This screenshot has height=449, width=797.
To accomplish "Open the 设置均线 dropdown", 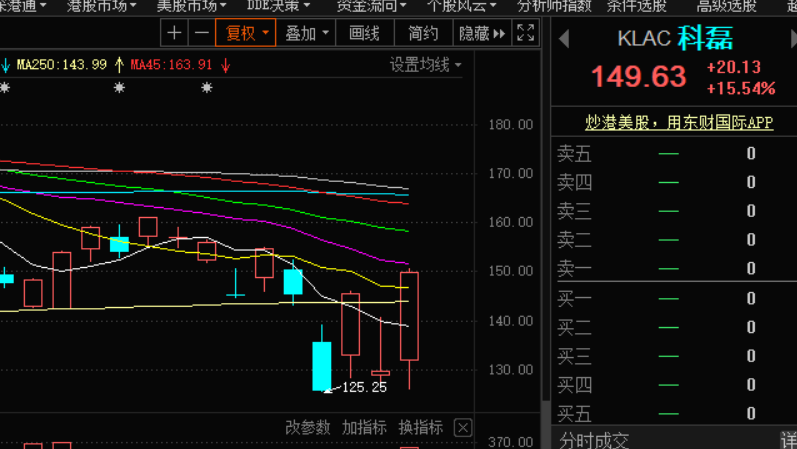I will [425, 65].
